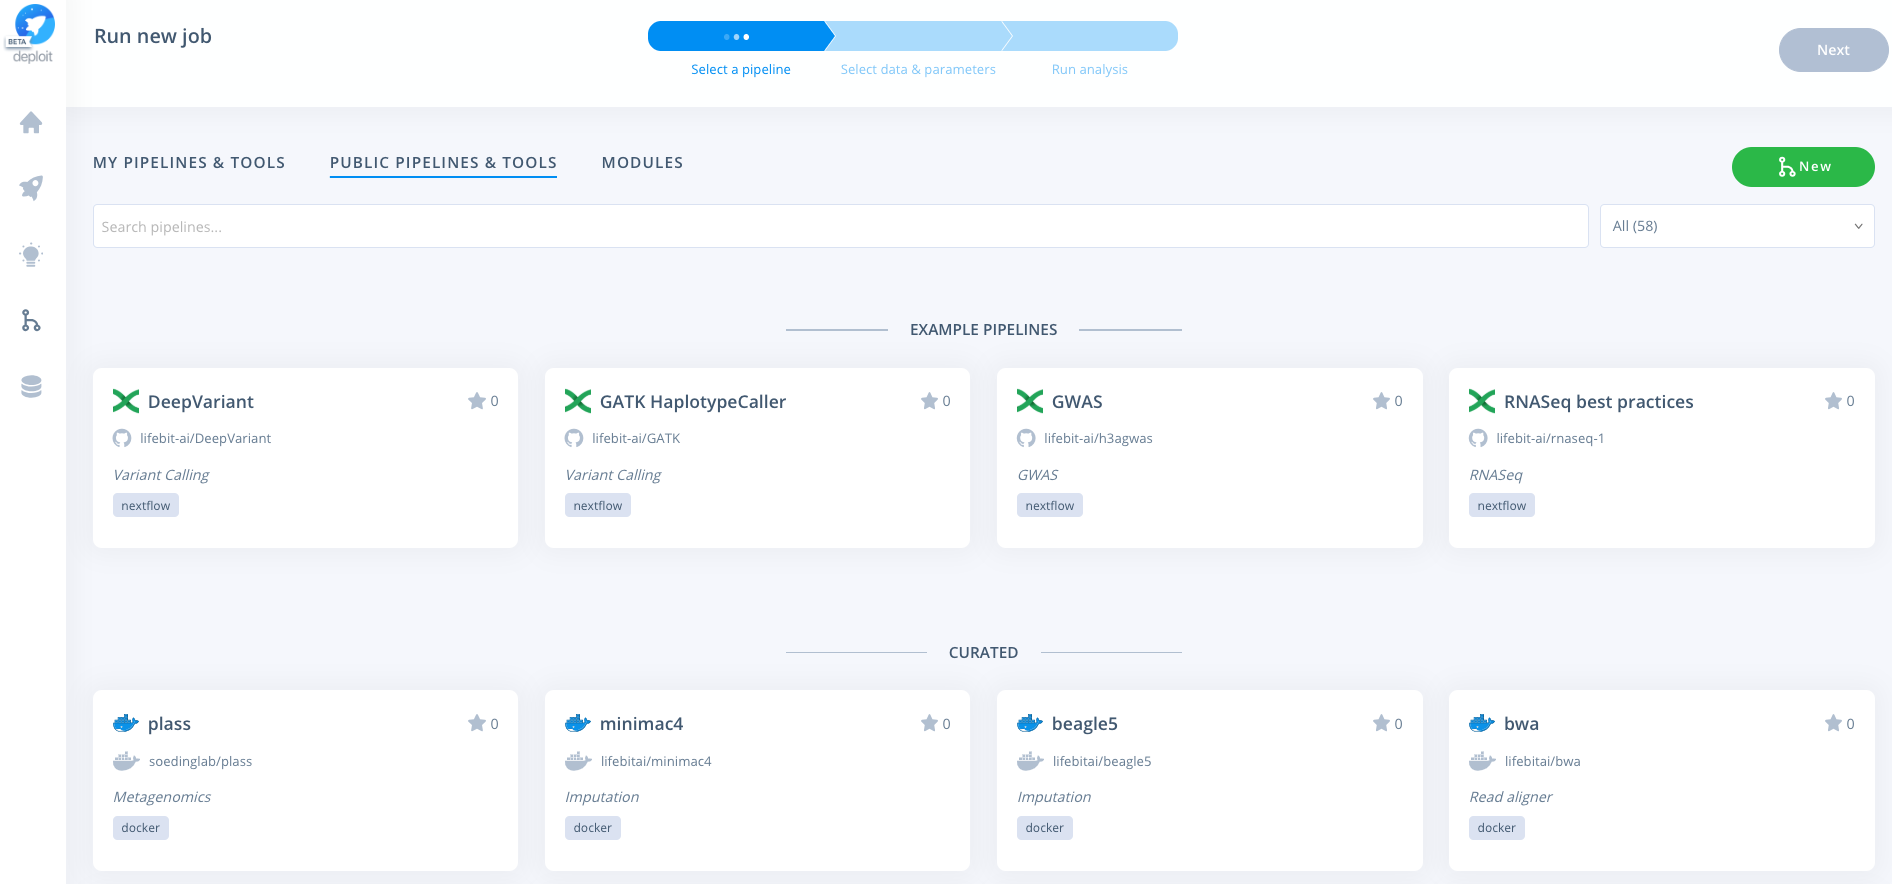The width and height of the screenshot is (1892, 884).
Task: Select the GATK HaplotypeCaller title
Action: [693, 401]
